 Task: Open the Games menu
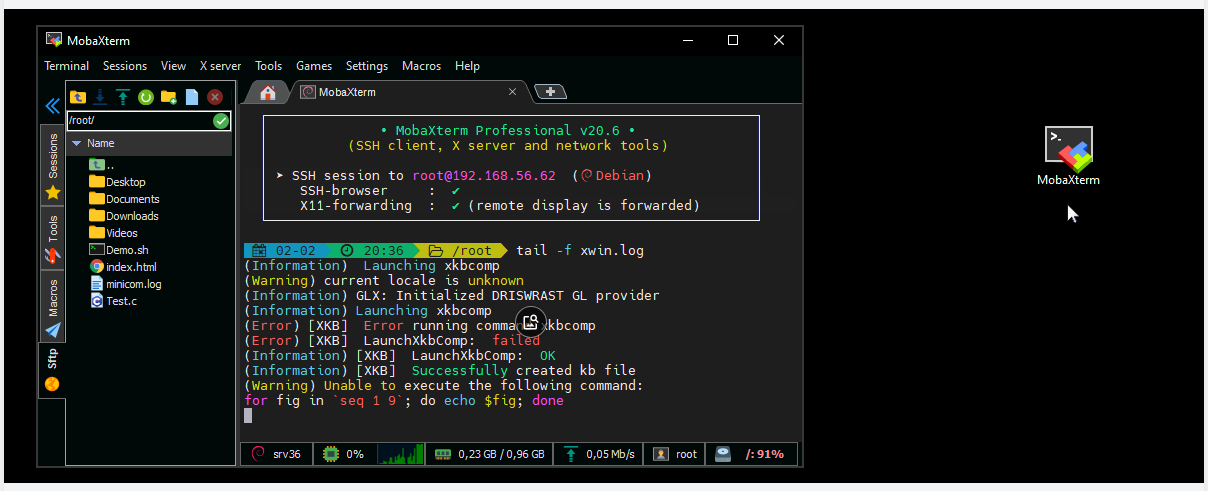click(x=314, y=66)
